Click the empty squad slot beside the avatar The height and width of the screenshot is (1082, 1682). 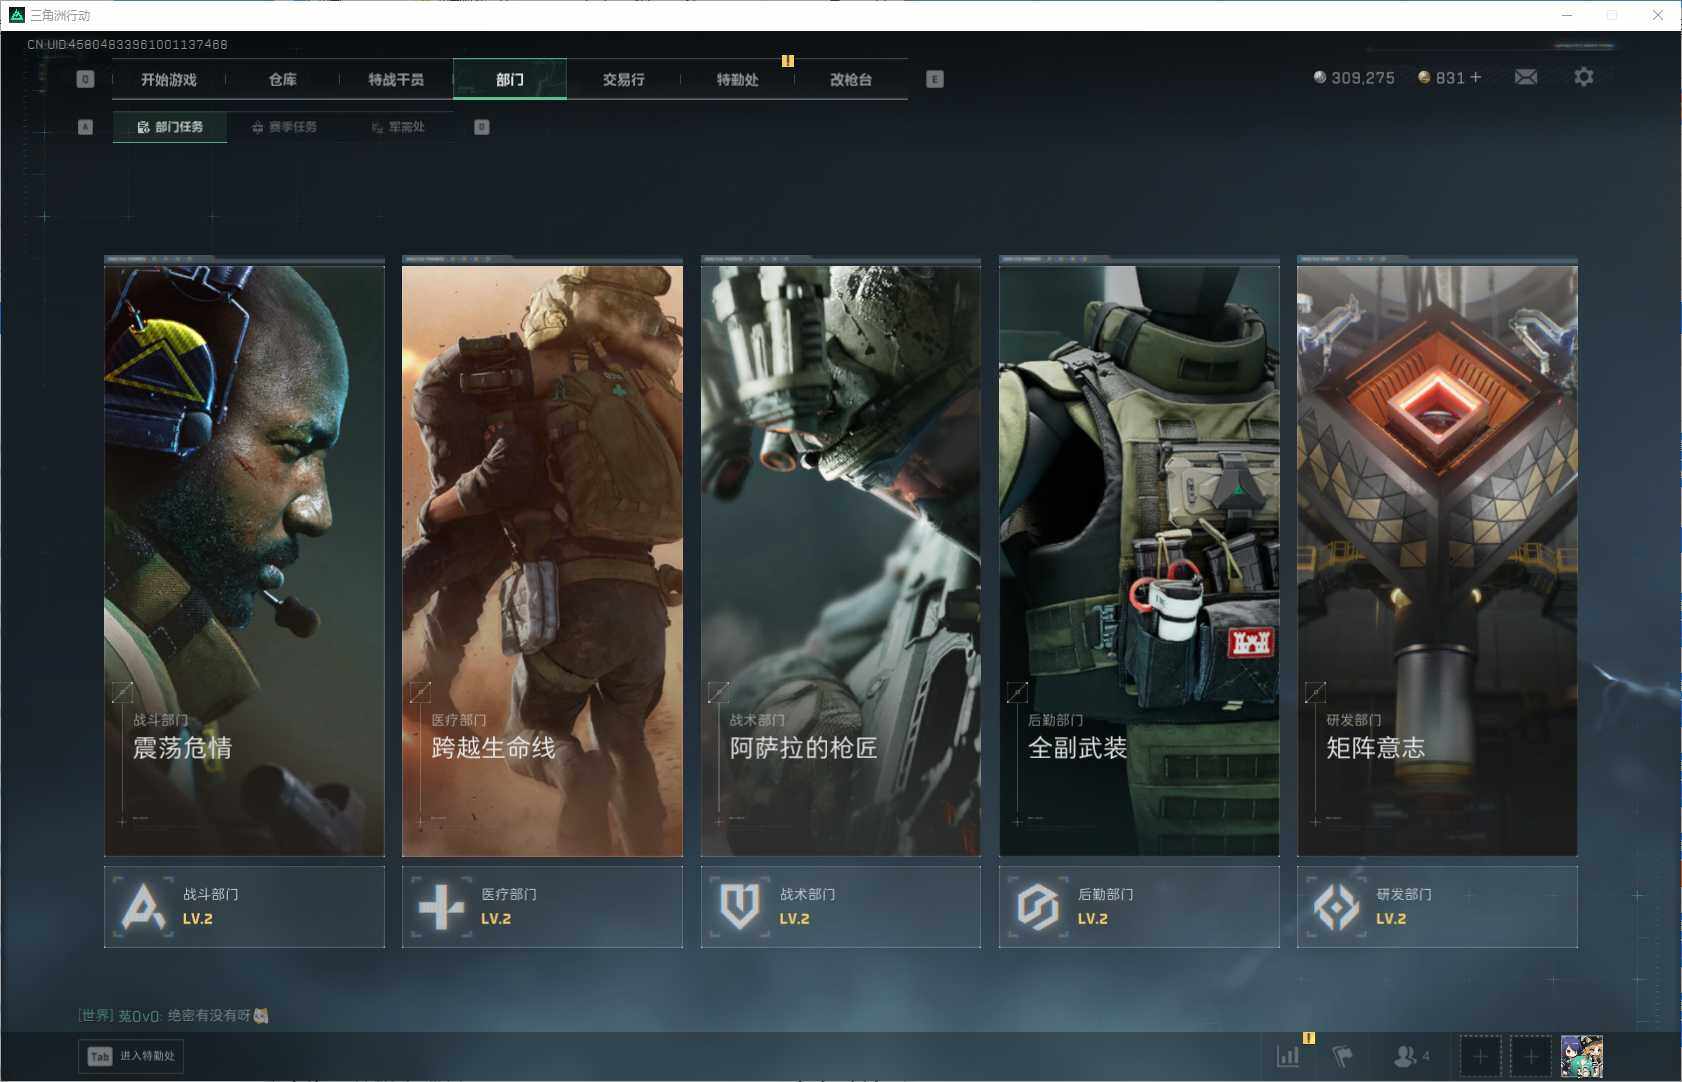[x=1531, y=1056]
